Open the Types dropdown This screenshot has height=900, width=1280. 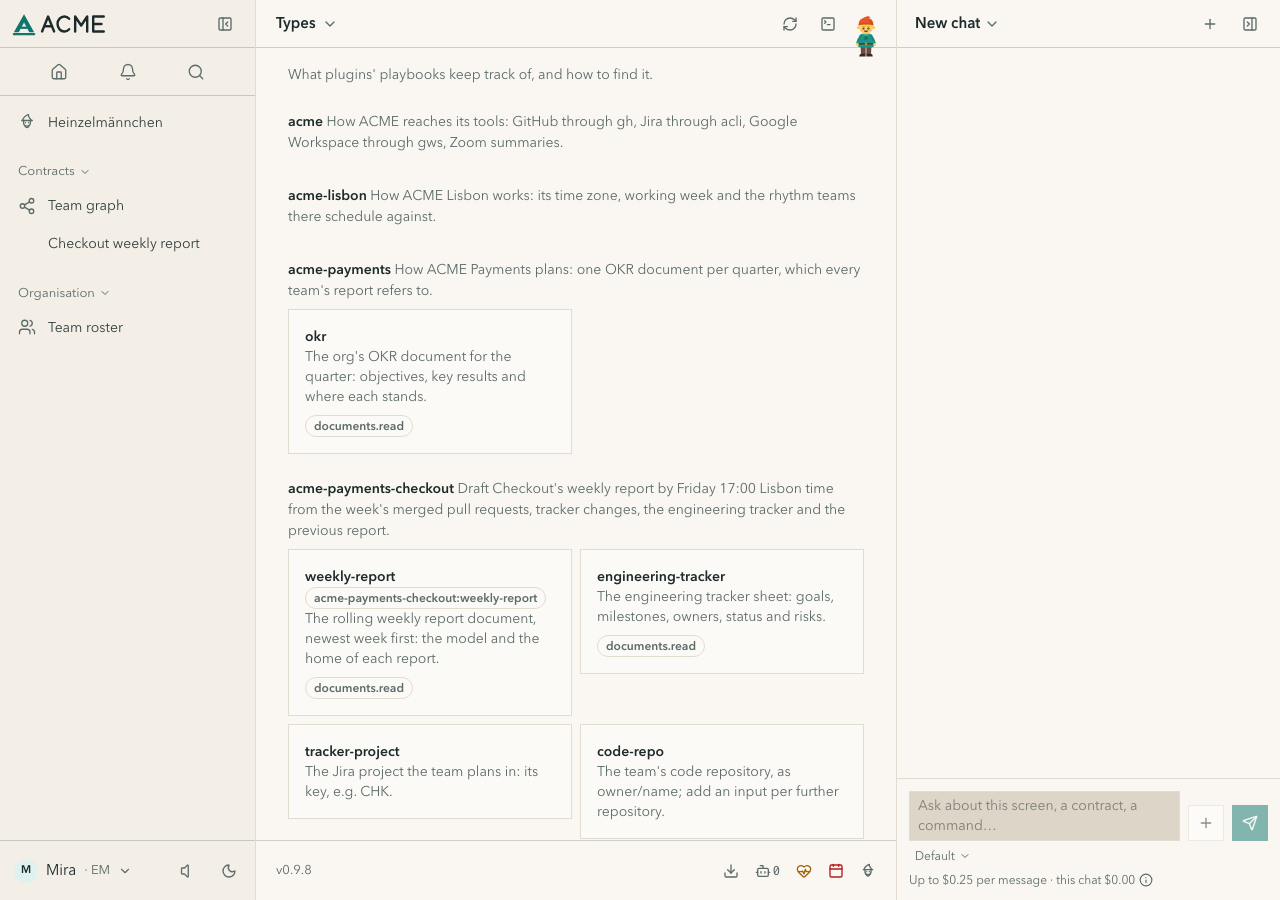(x=306, y=23)
